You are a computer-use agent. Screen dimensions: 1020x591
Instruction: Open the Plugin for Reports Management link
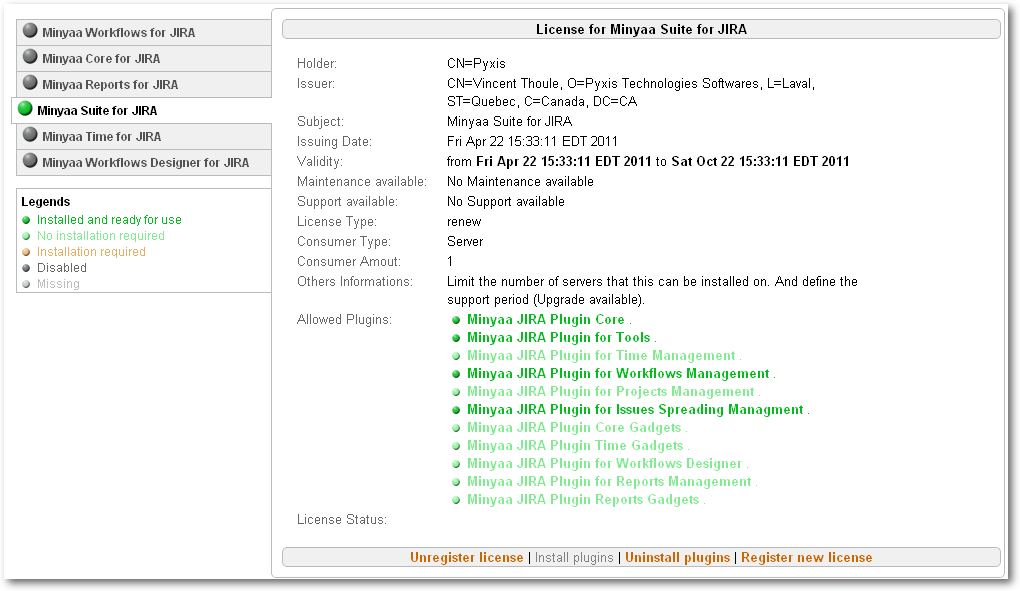[610, 482]
